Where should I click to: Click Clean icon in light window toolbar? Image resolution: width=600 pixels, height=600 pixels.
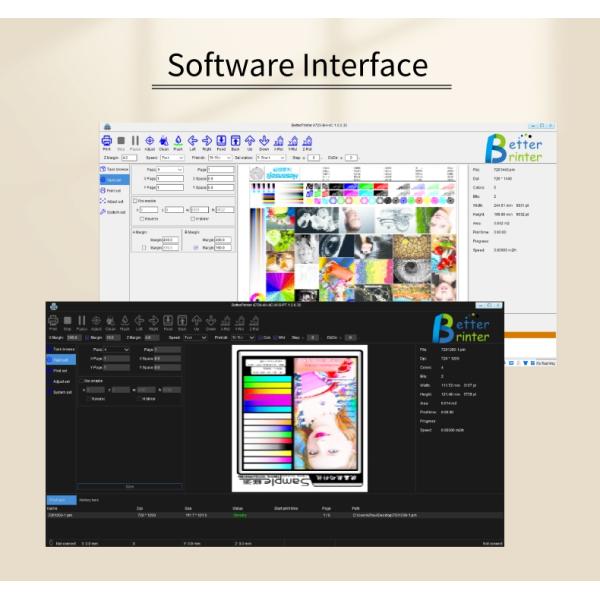click(164, 141)
